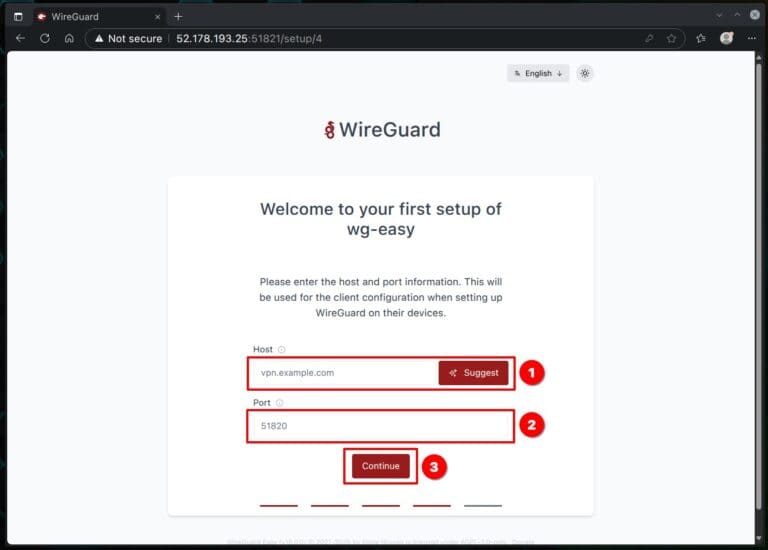768x550 pixels.
Task: Open the tab actions sidebar icon
Action: click(x=18, y=17)
